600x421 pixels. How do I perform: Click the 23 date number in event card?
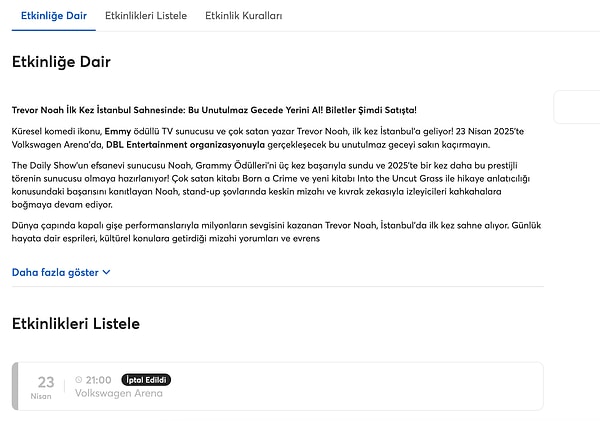click(x=46, y=382)
